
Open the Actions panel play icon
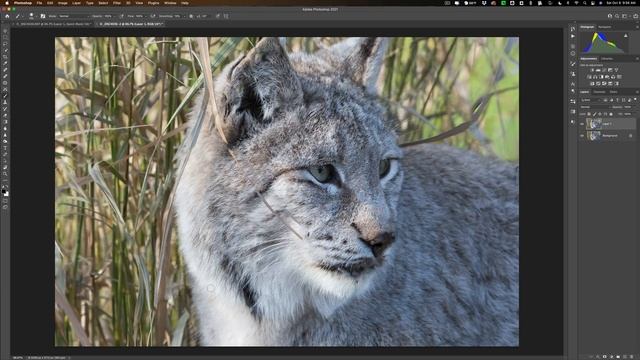pos(573,36)
